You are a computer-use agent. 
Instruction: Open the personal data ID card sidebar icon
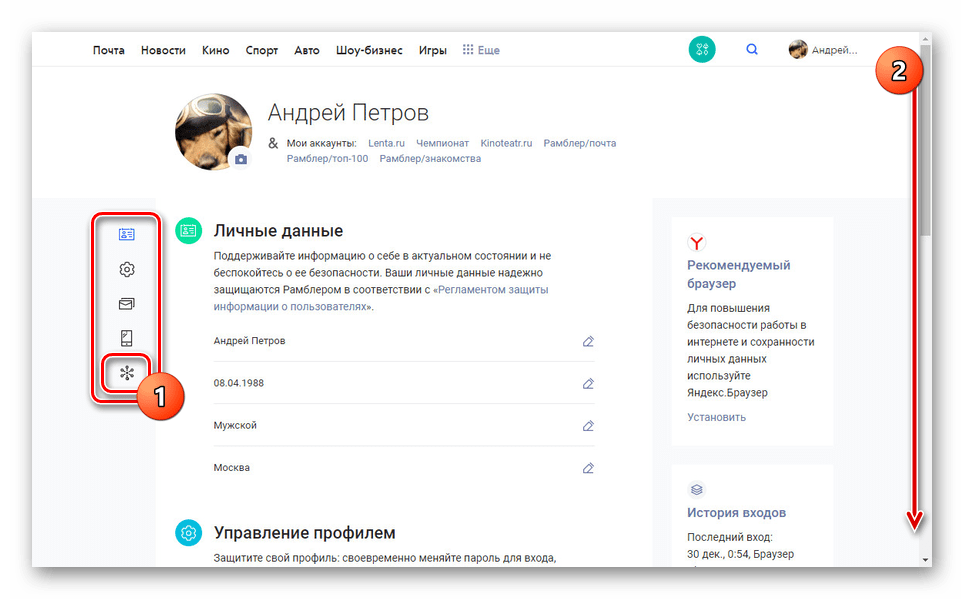point(124,232)
